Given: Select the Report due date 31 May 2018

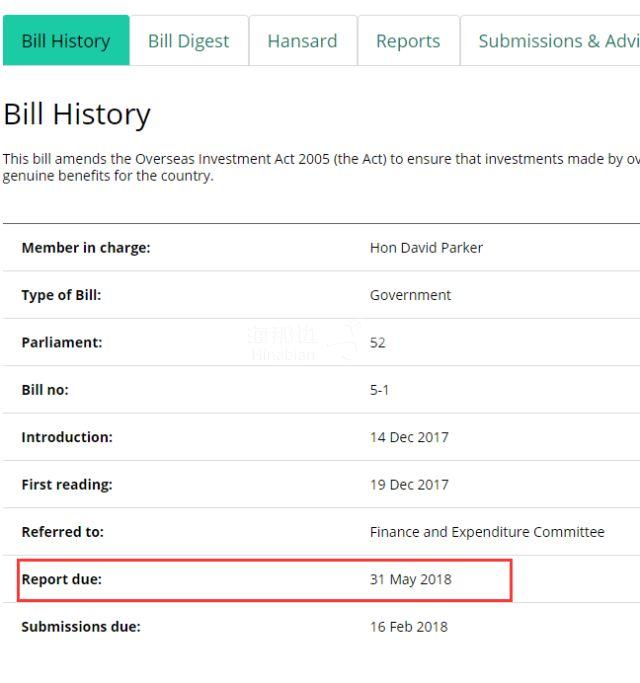Looking at the screenshot, I should click(410, 579).
